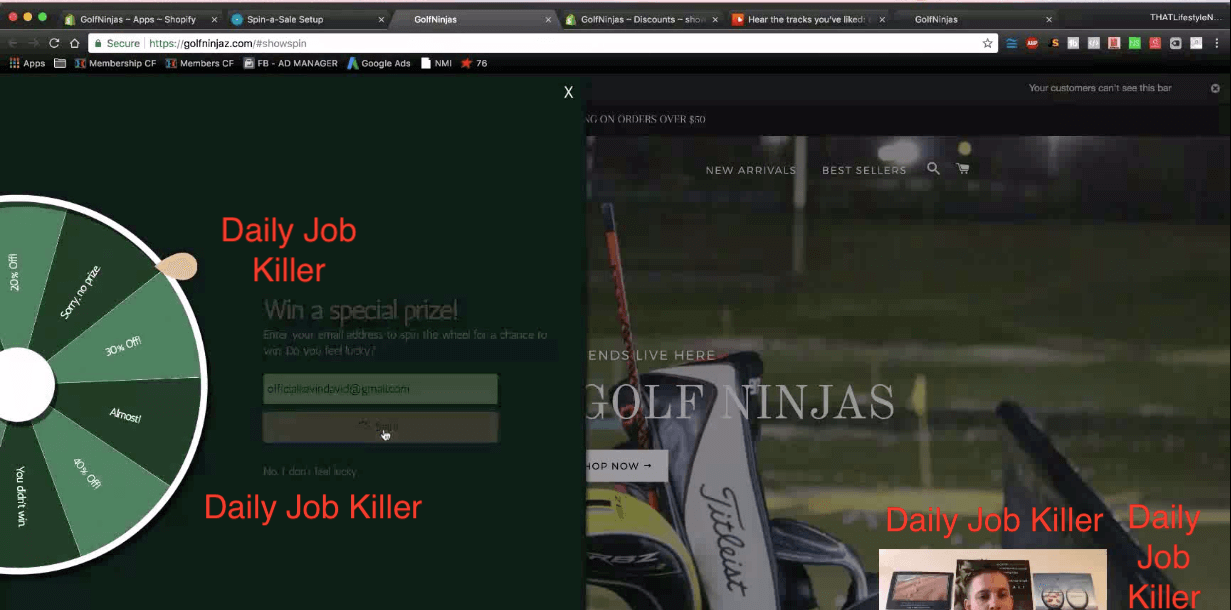Go to the browser home page

(x=74, y=43)
